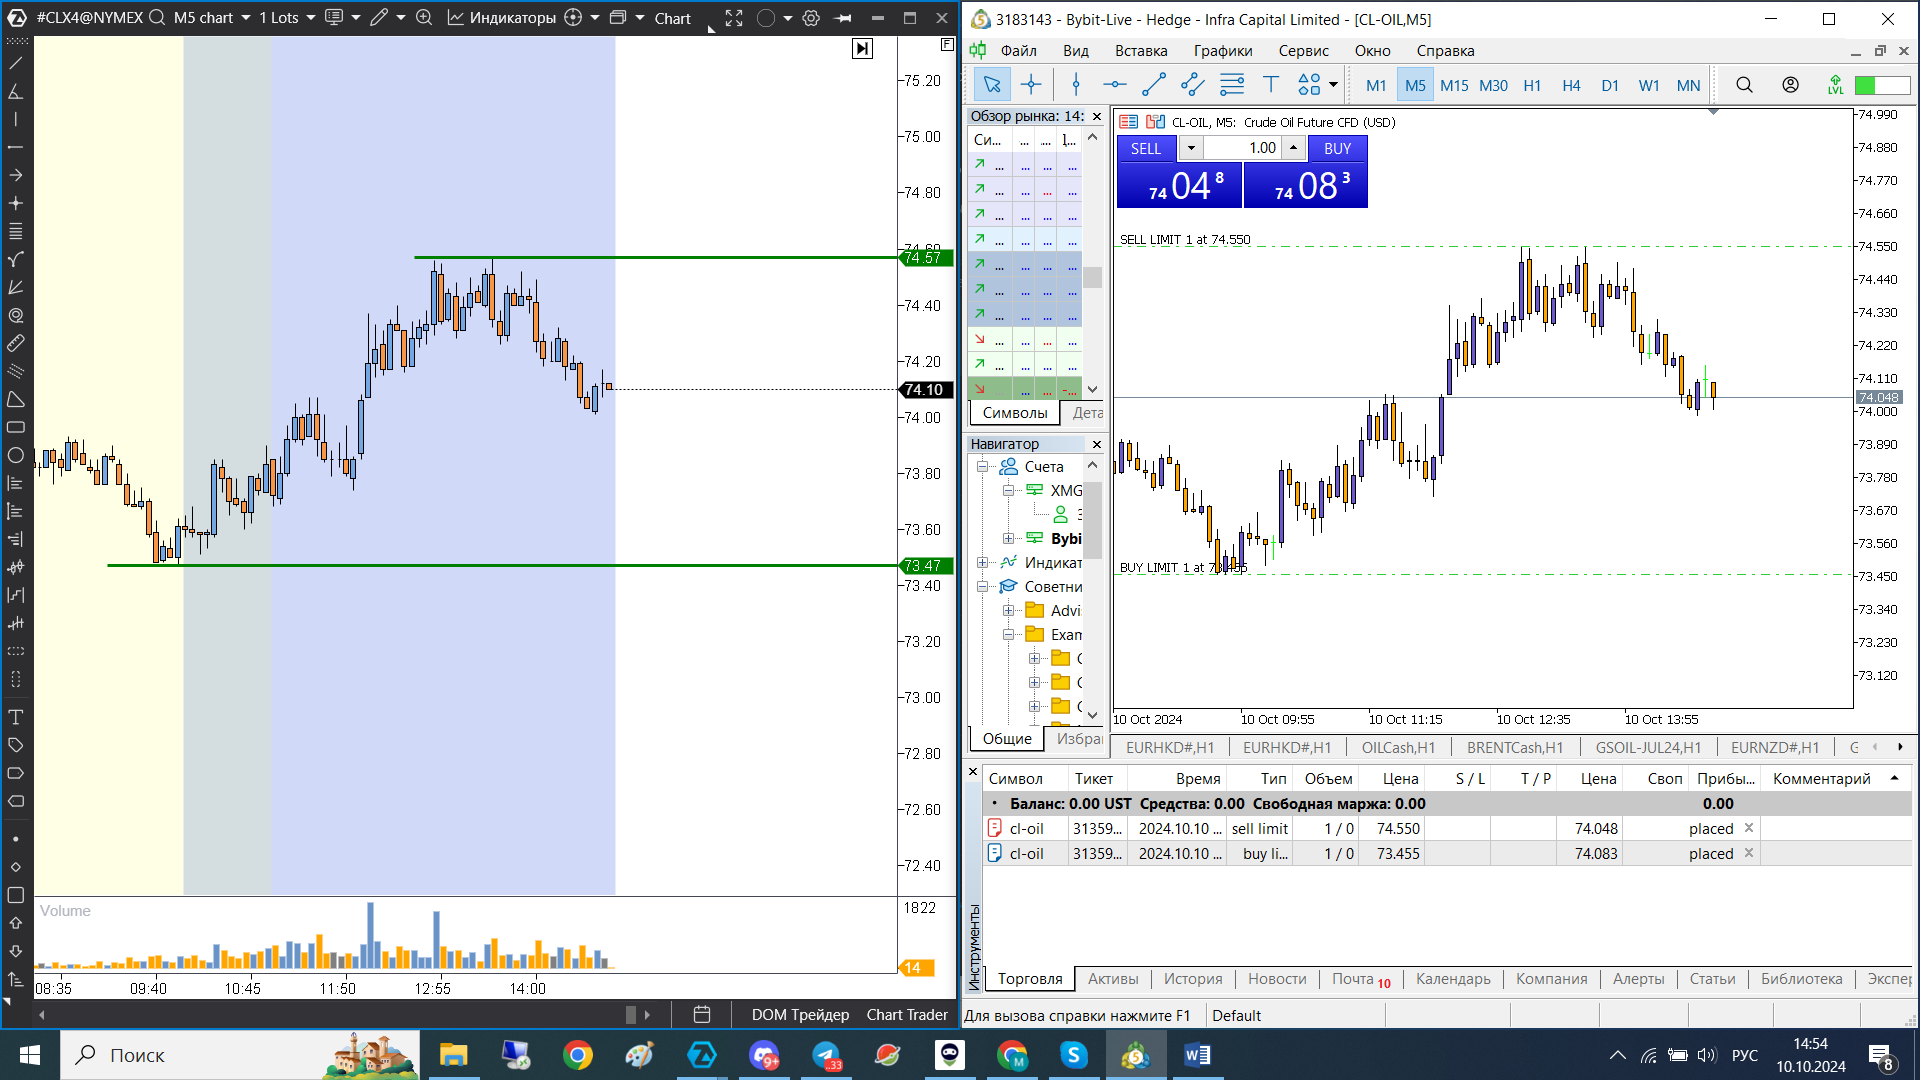
Task: Select the trendline drawing tool
Action: [1153, 85]
